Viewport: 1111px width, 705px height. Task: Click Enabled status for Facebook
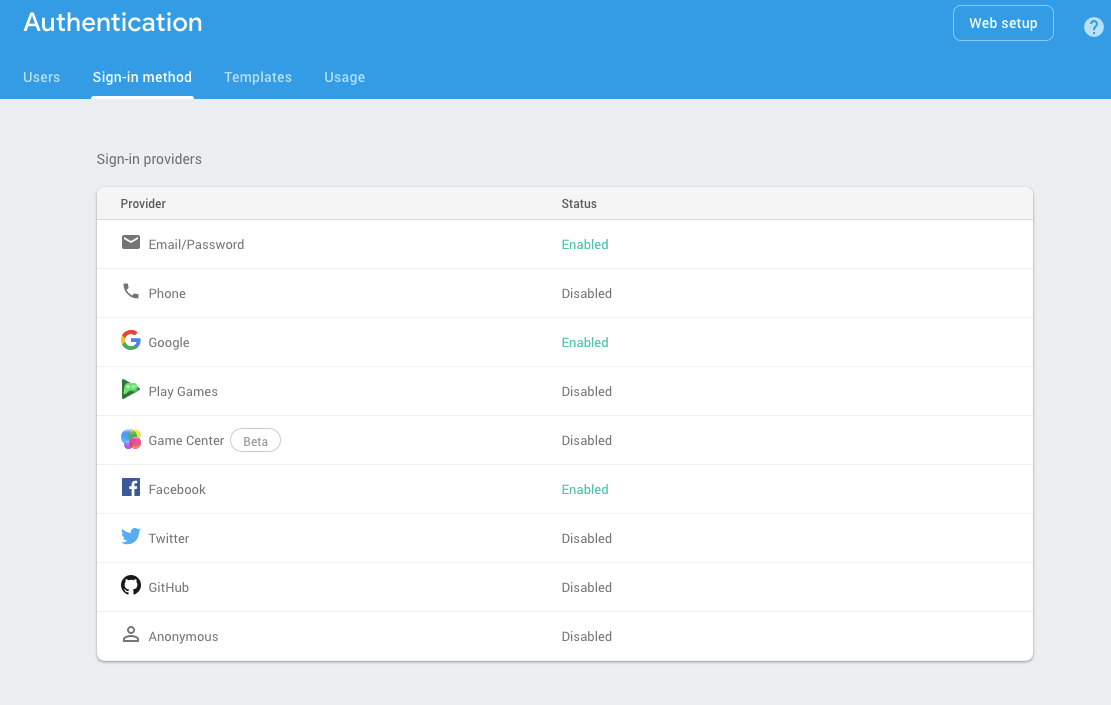click(585, 489)
